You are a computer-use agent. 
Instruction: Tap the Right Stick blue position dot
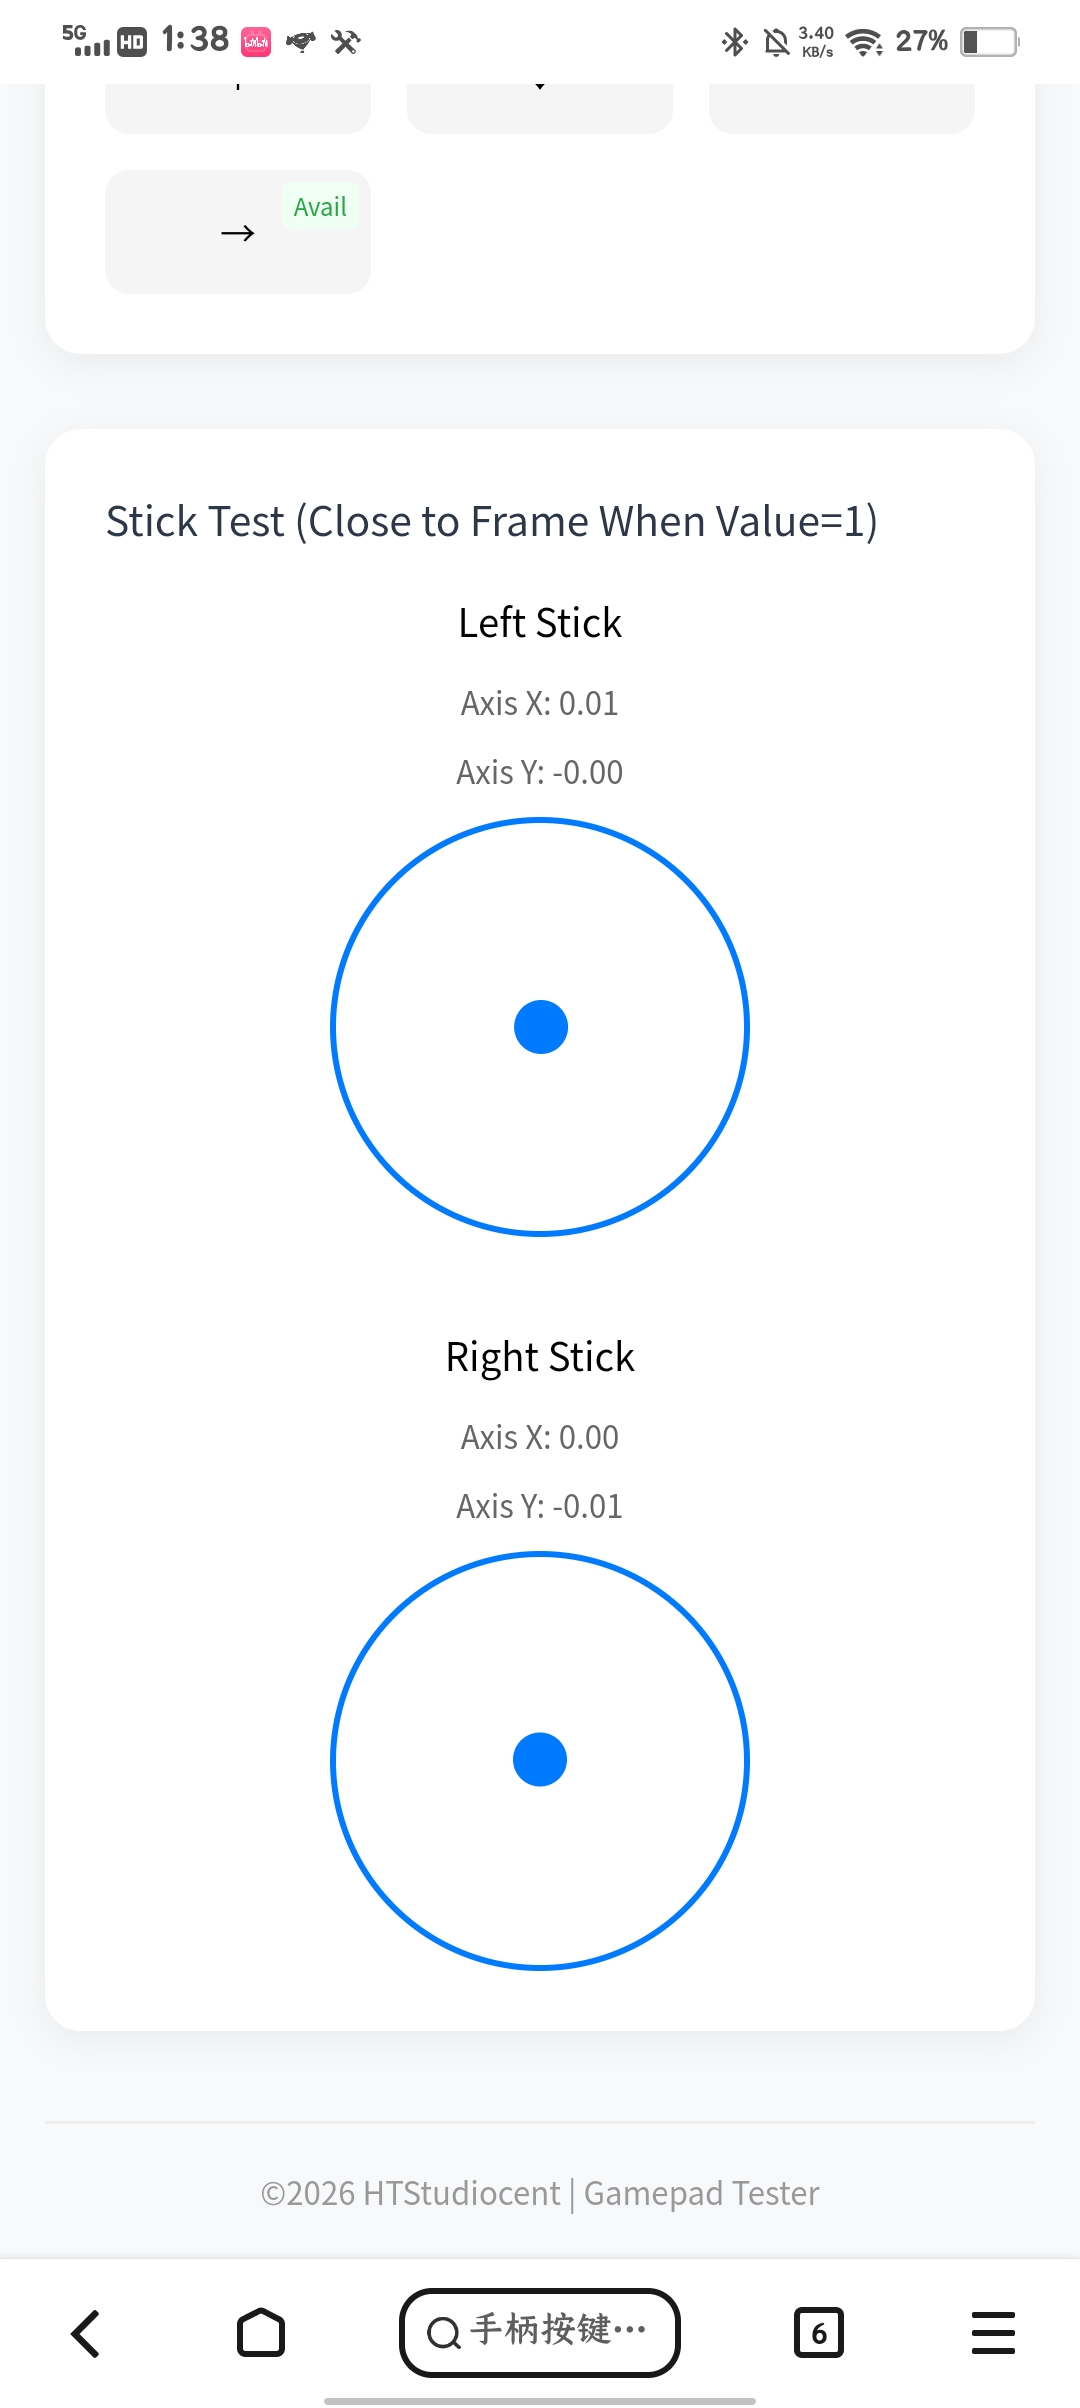pyautogui.click(x=540, y=1760)
